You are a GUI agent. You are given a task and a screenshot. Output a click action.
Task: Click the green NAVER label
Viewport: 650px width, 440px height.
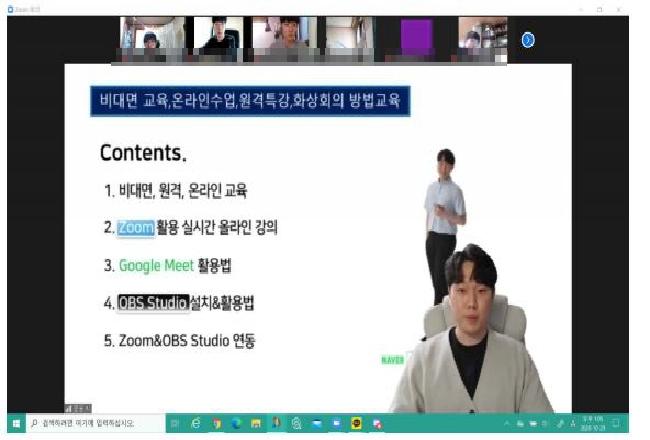tap(392, 360)
